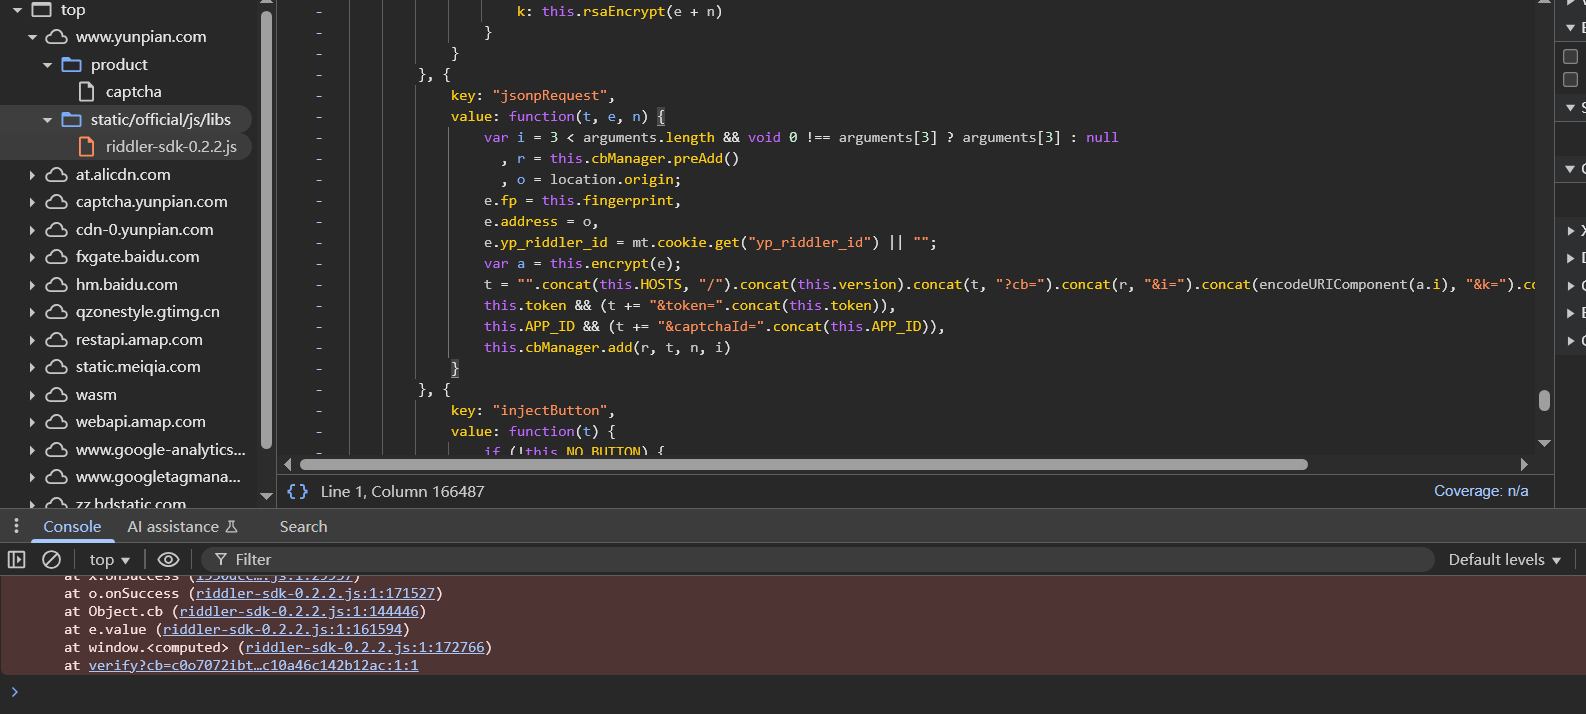Expand the hm.baidu.com domain
1586x714 pixels.
(x=32, y=285)
